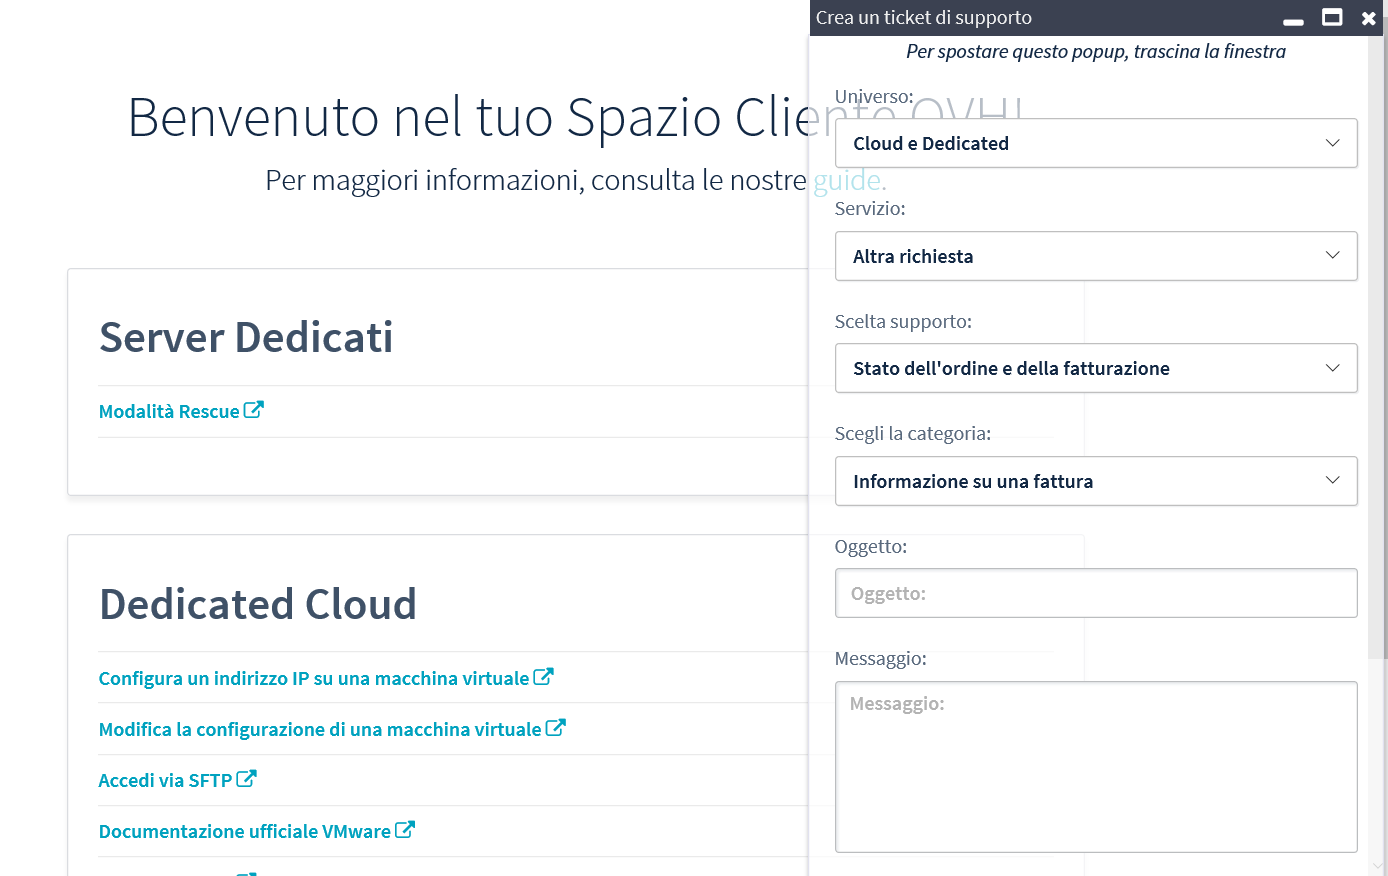Click external link icon beside Accedi via SFTP
Viewport: 1388px width, 876px height.
247,778
